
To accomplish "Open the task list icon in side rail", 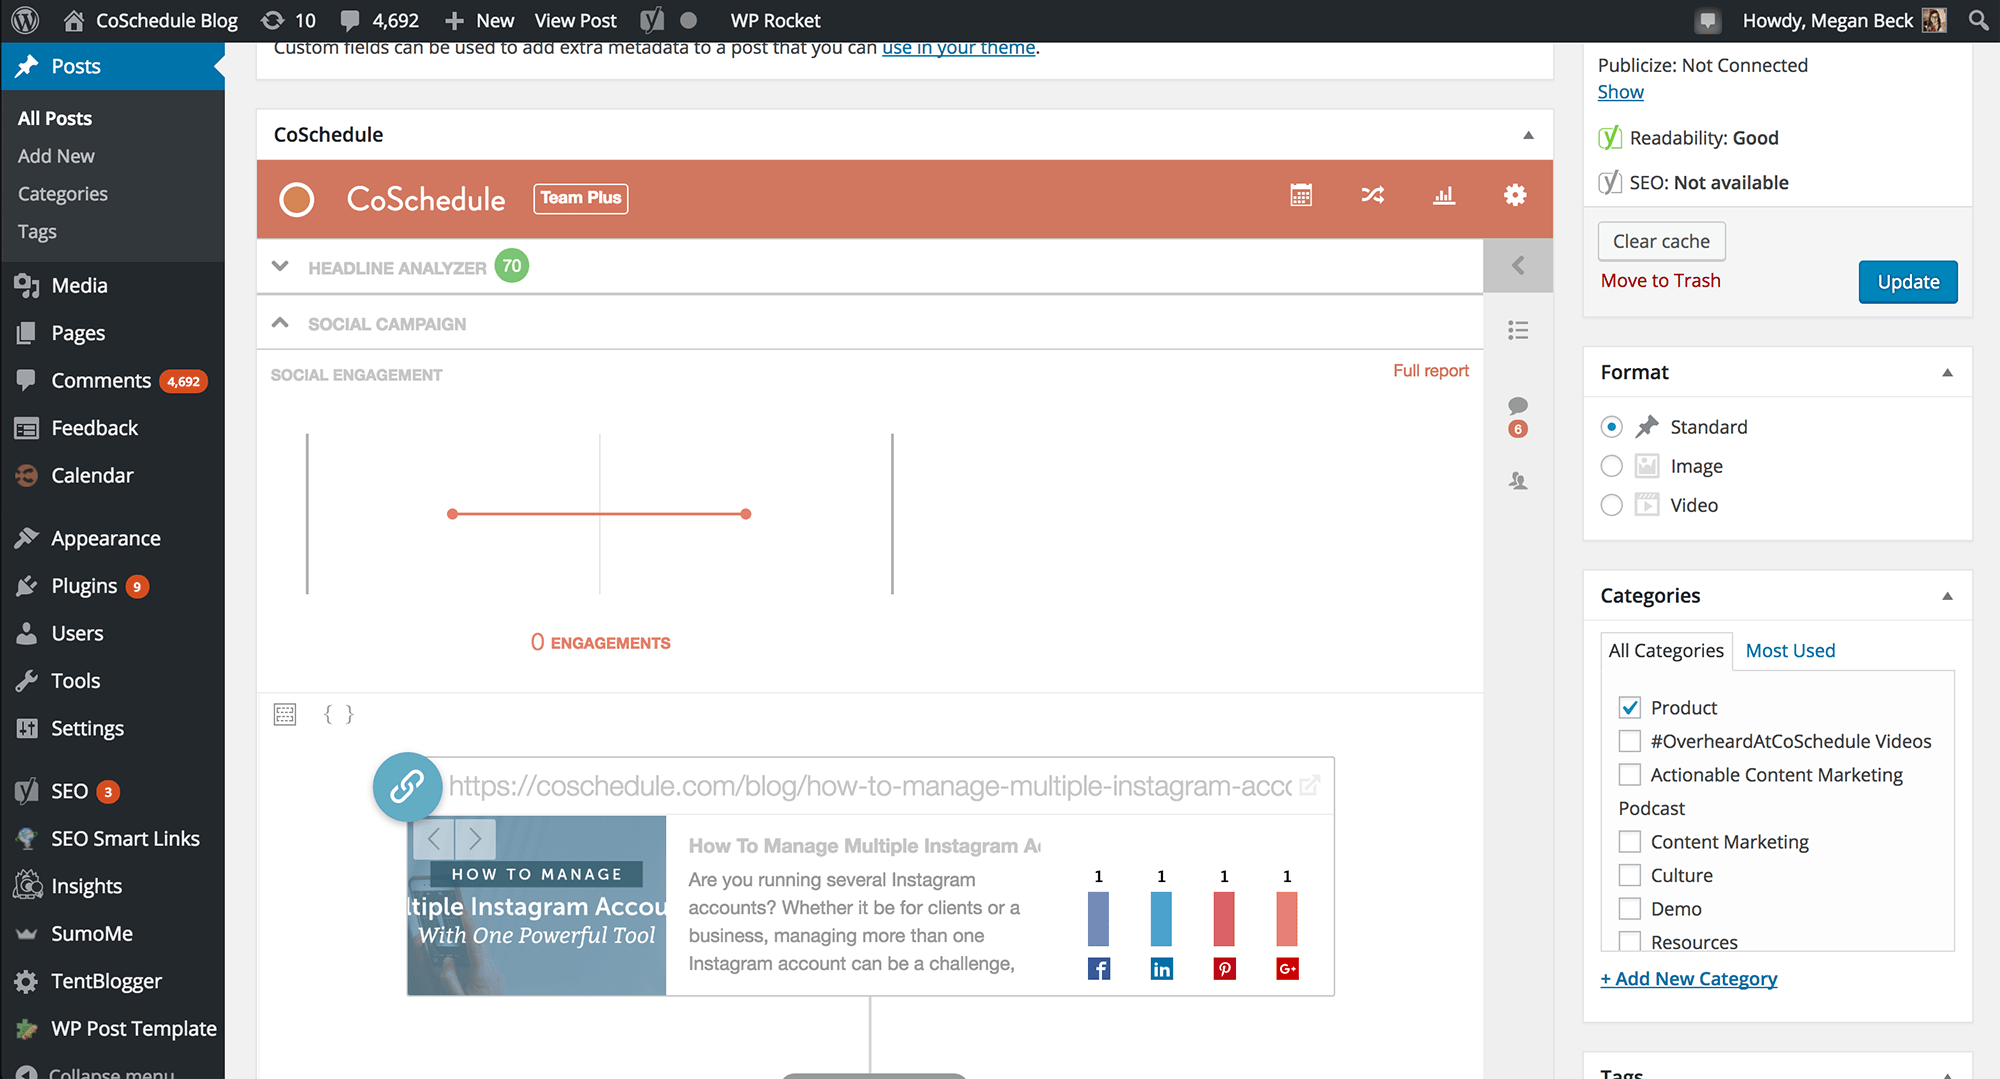I will coord(1518,330).
